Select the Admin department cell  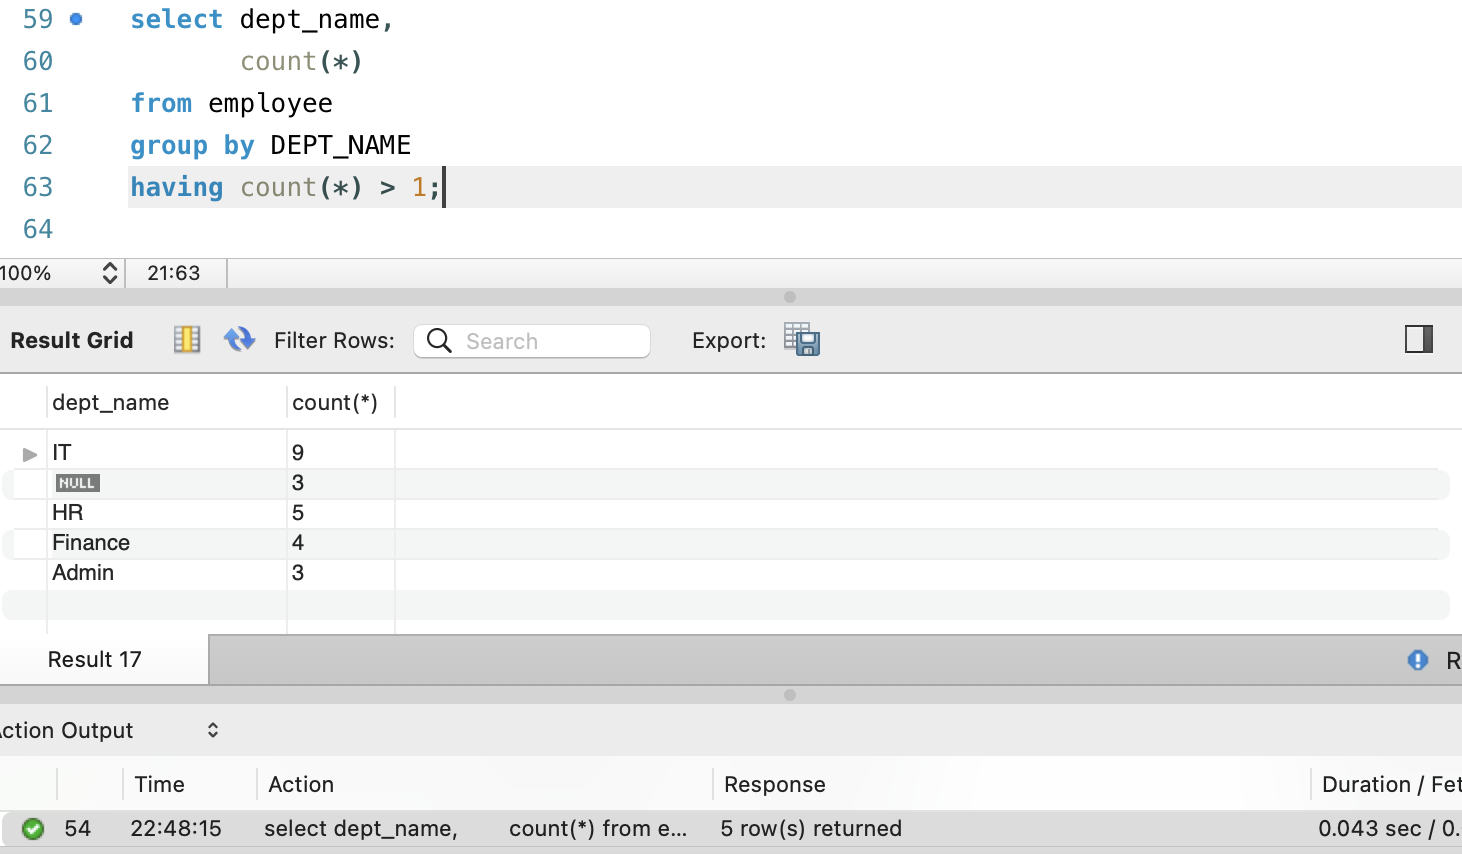pos(166,573)
